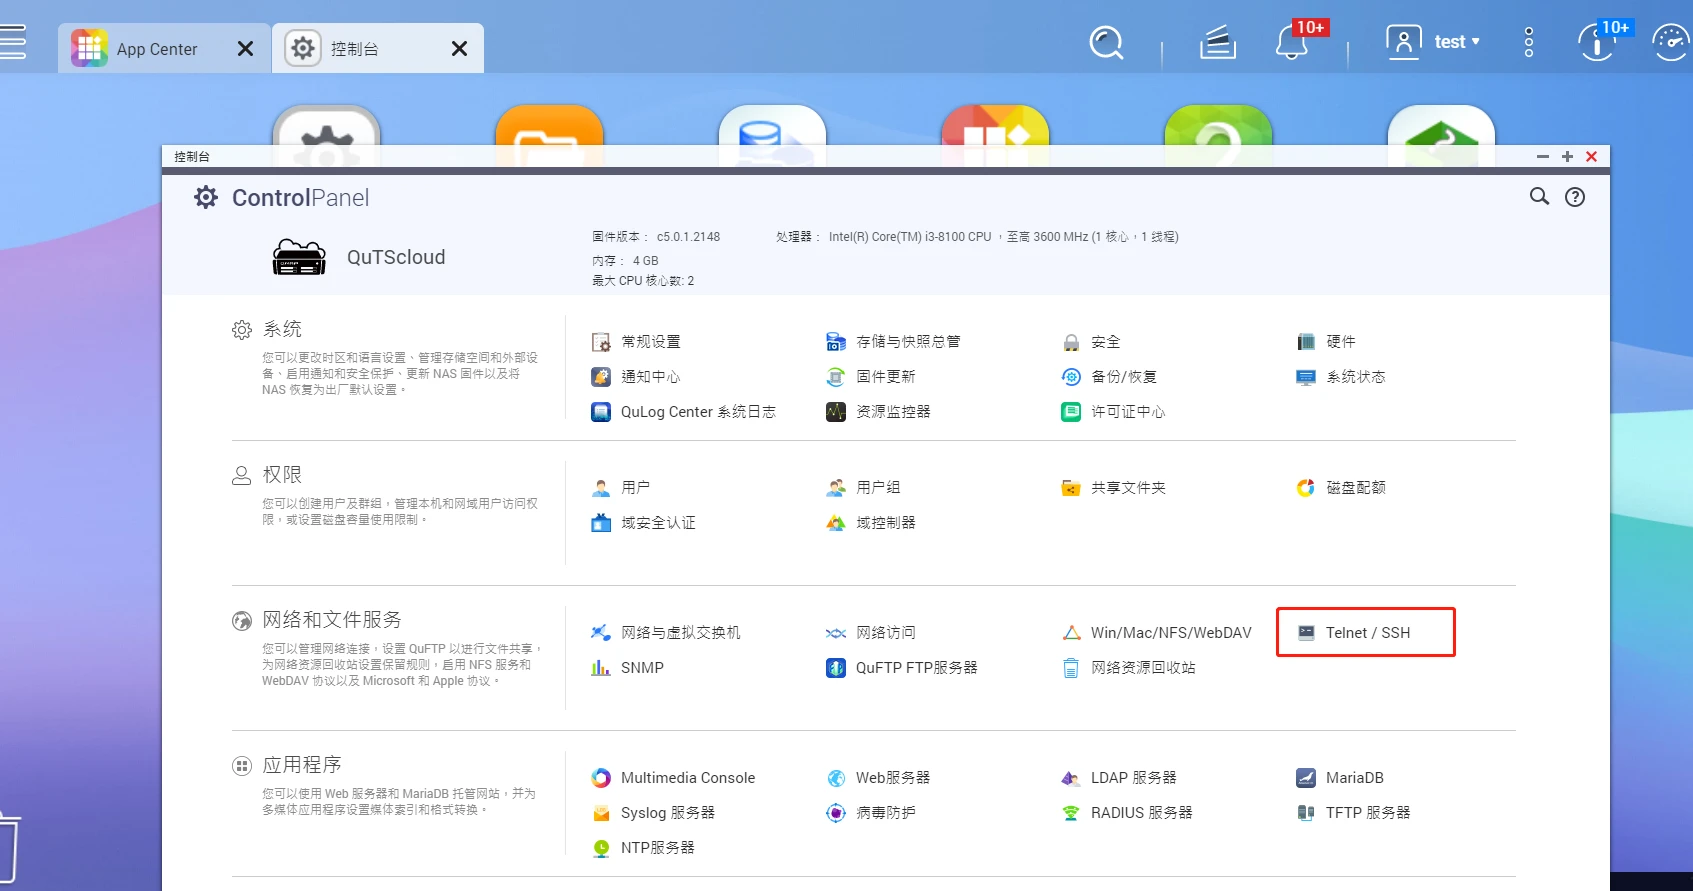Open 固件更新 firmware update
This screenshot has width=1693, height=891.
[871, 377]
